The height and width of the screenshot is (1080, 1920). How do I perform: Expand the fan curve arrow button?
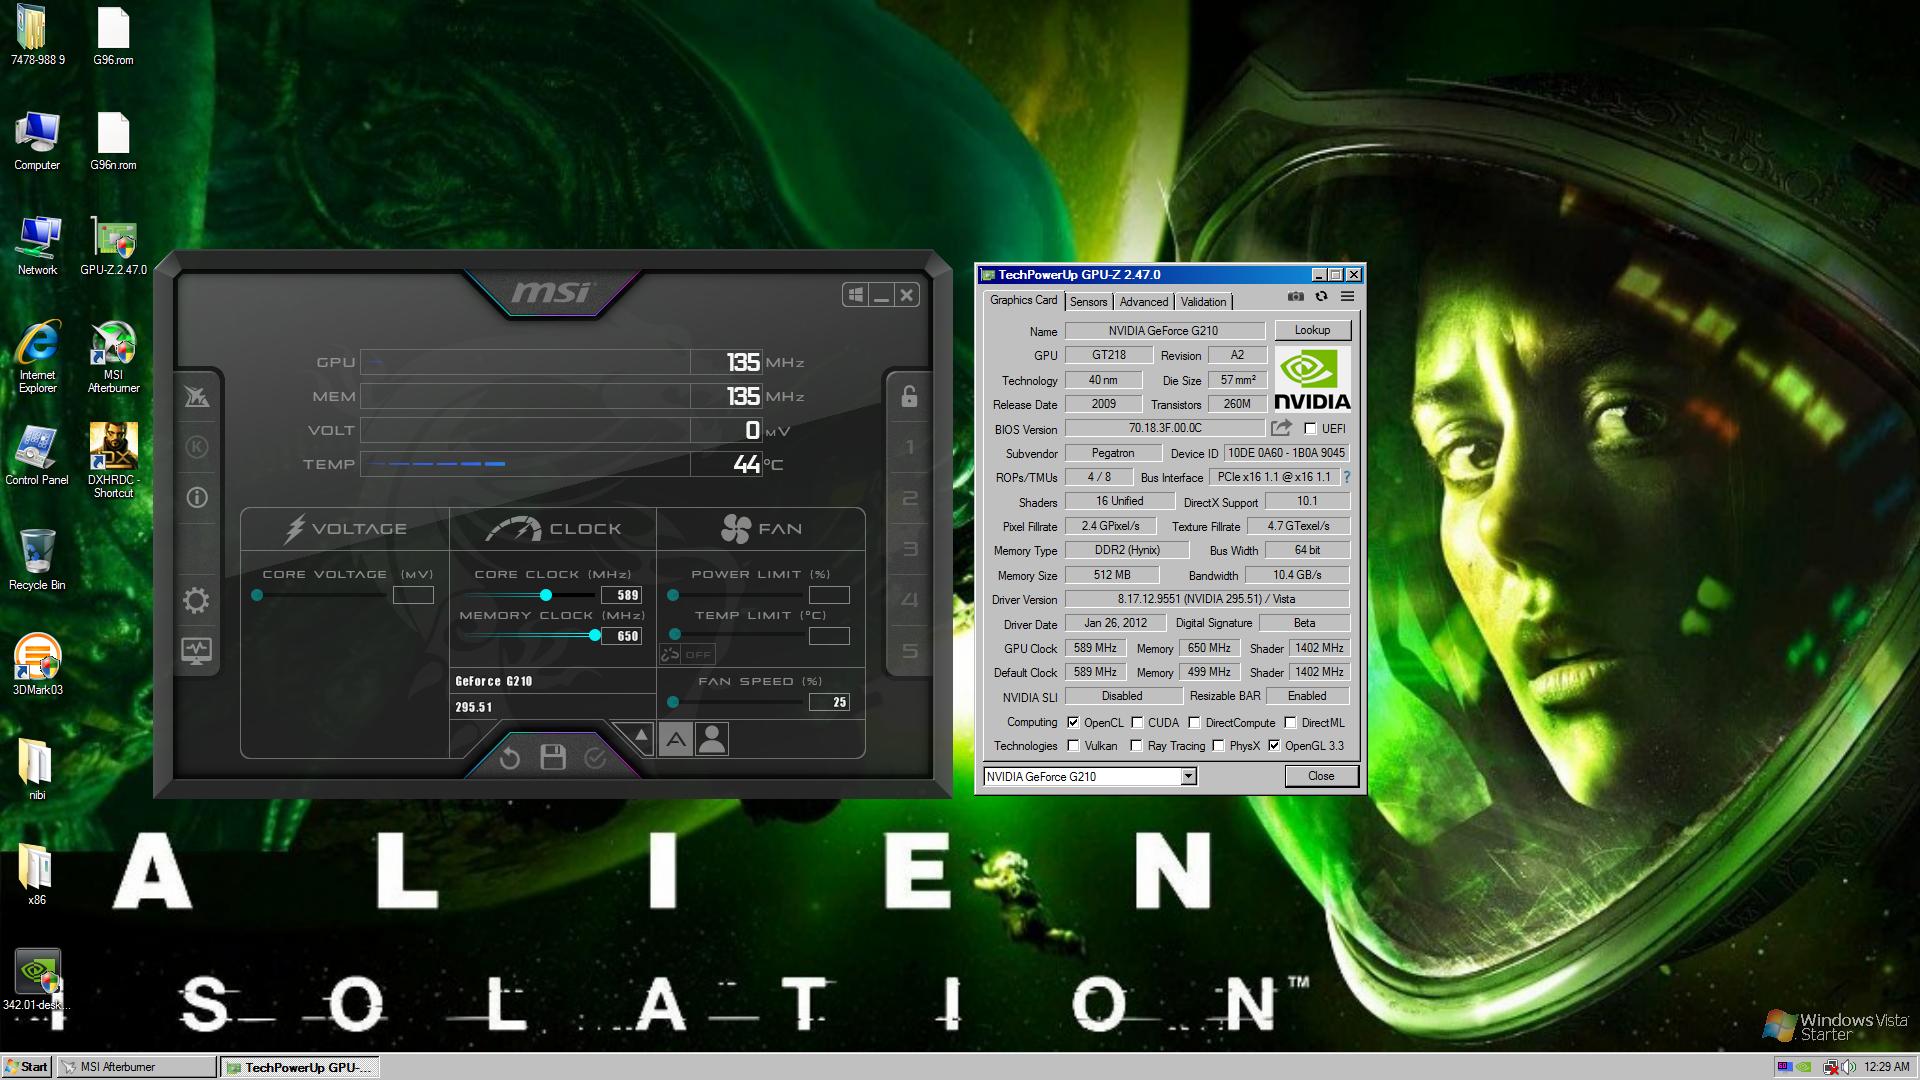click(641, 737)
